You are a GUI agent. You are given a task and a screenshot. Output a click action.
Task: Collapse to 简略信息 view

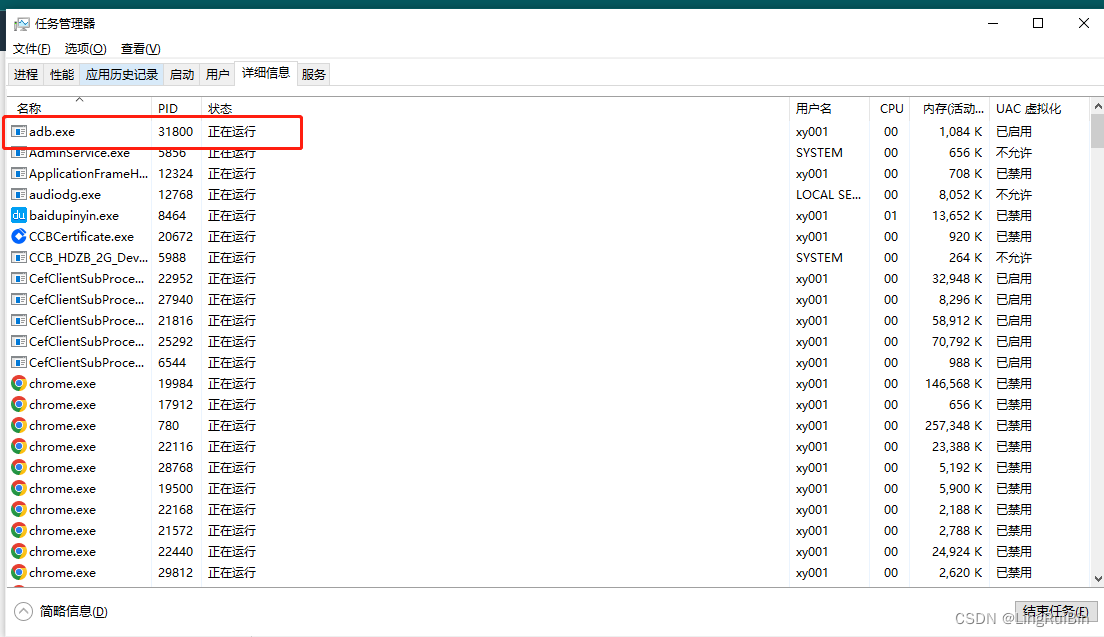pos(61,612)
